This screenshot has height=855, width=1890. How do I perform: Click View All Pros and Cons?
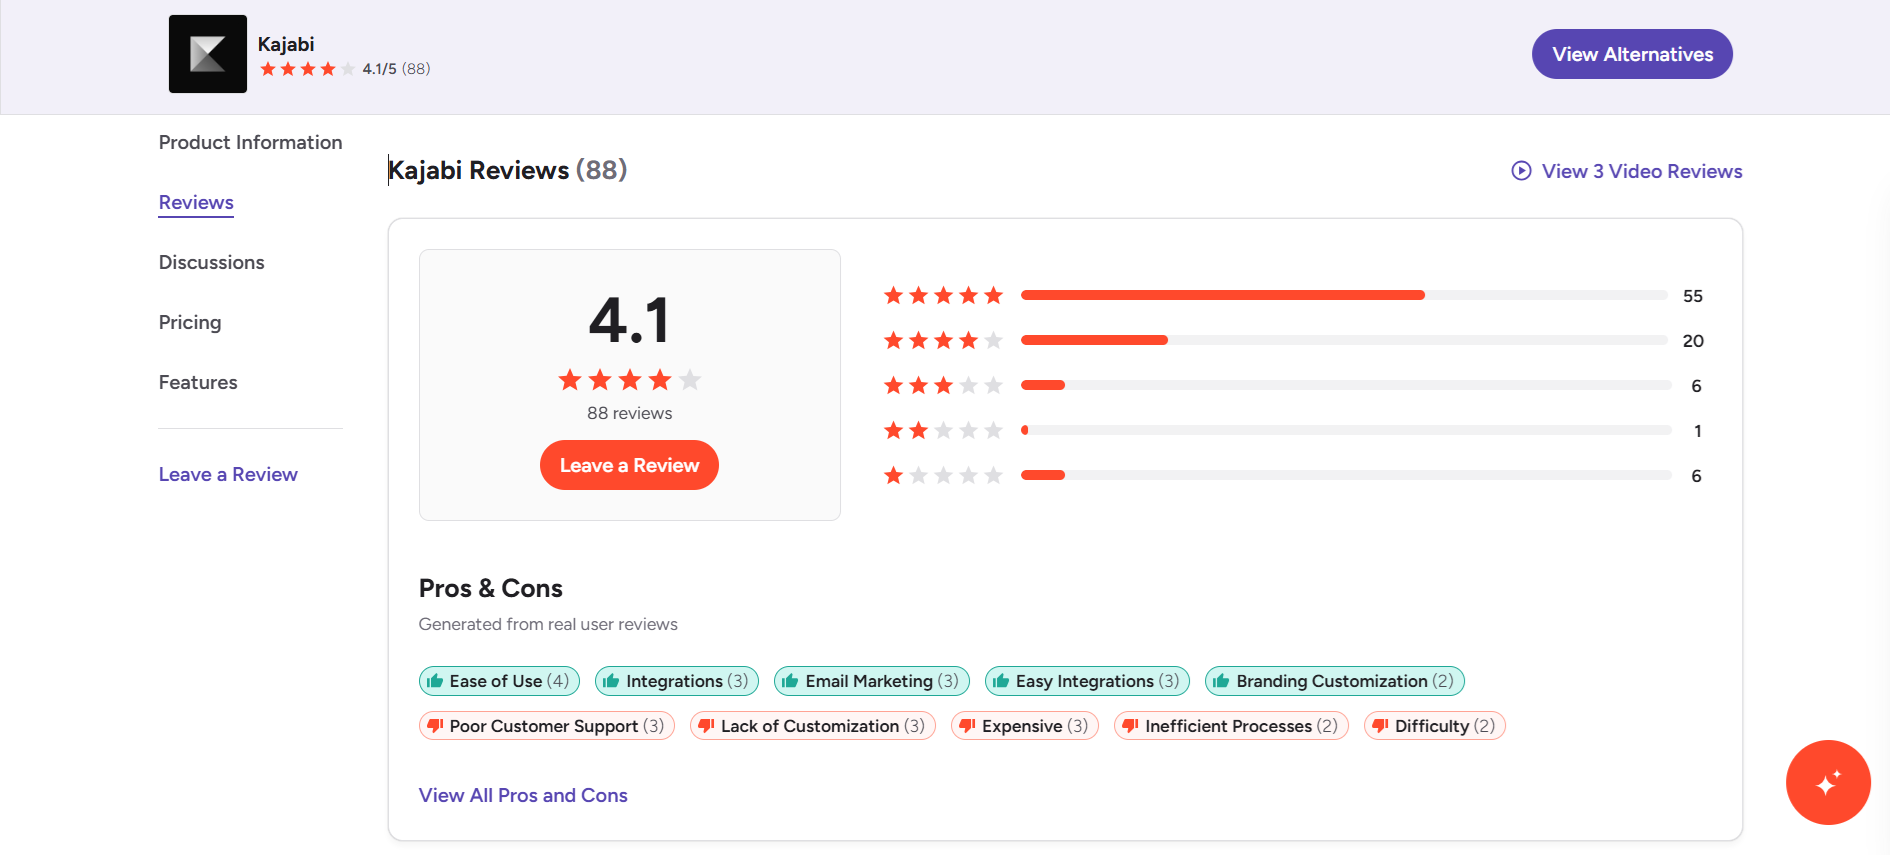[523, 795]
